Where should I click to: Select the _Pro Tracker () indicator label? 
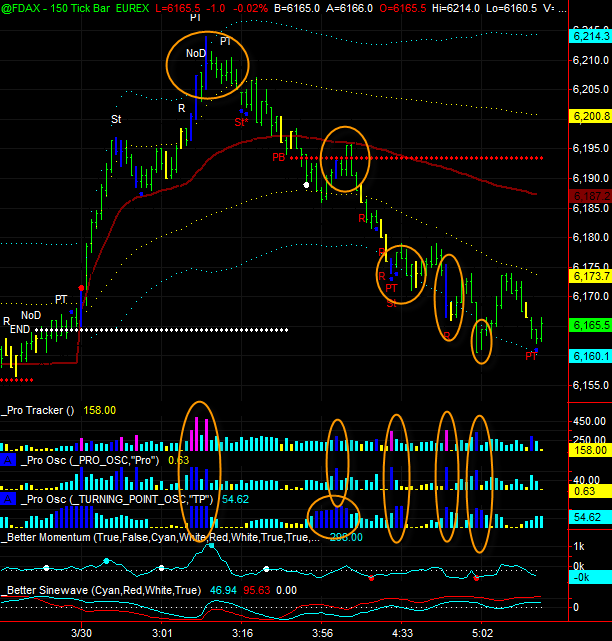pyautogui.click(x=38, y=410)
